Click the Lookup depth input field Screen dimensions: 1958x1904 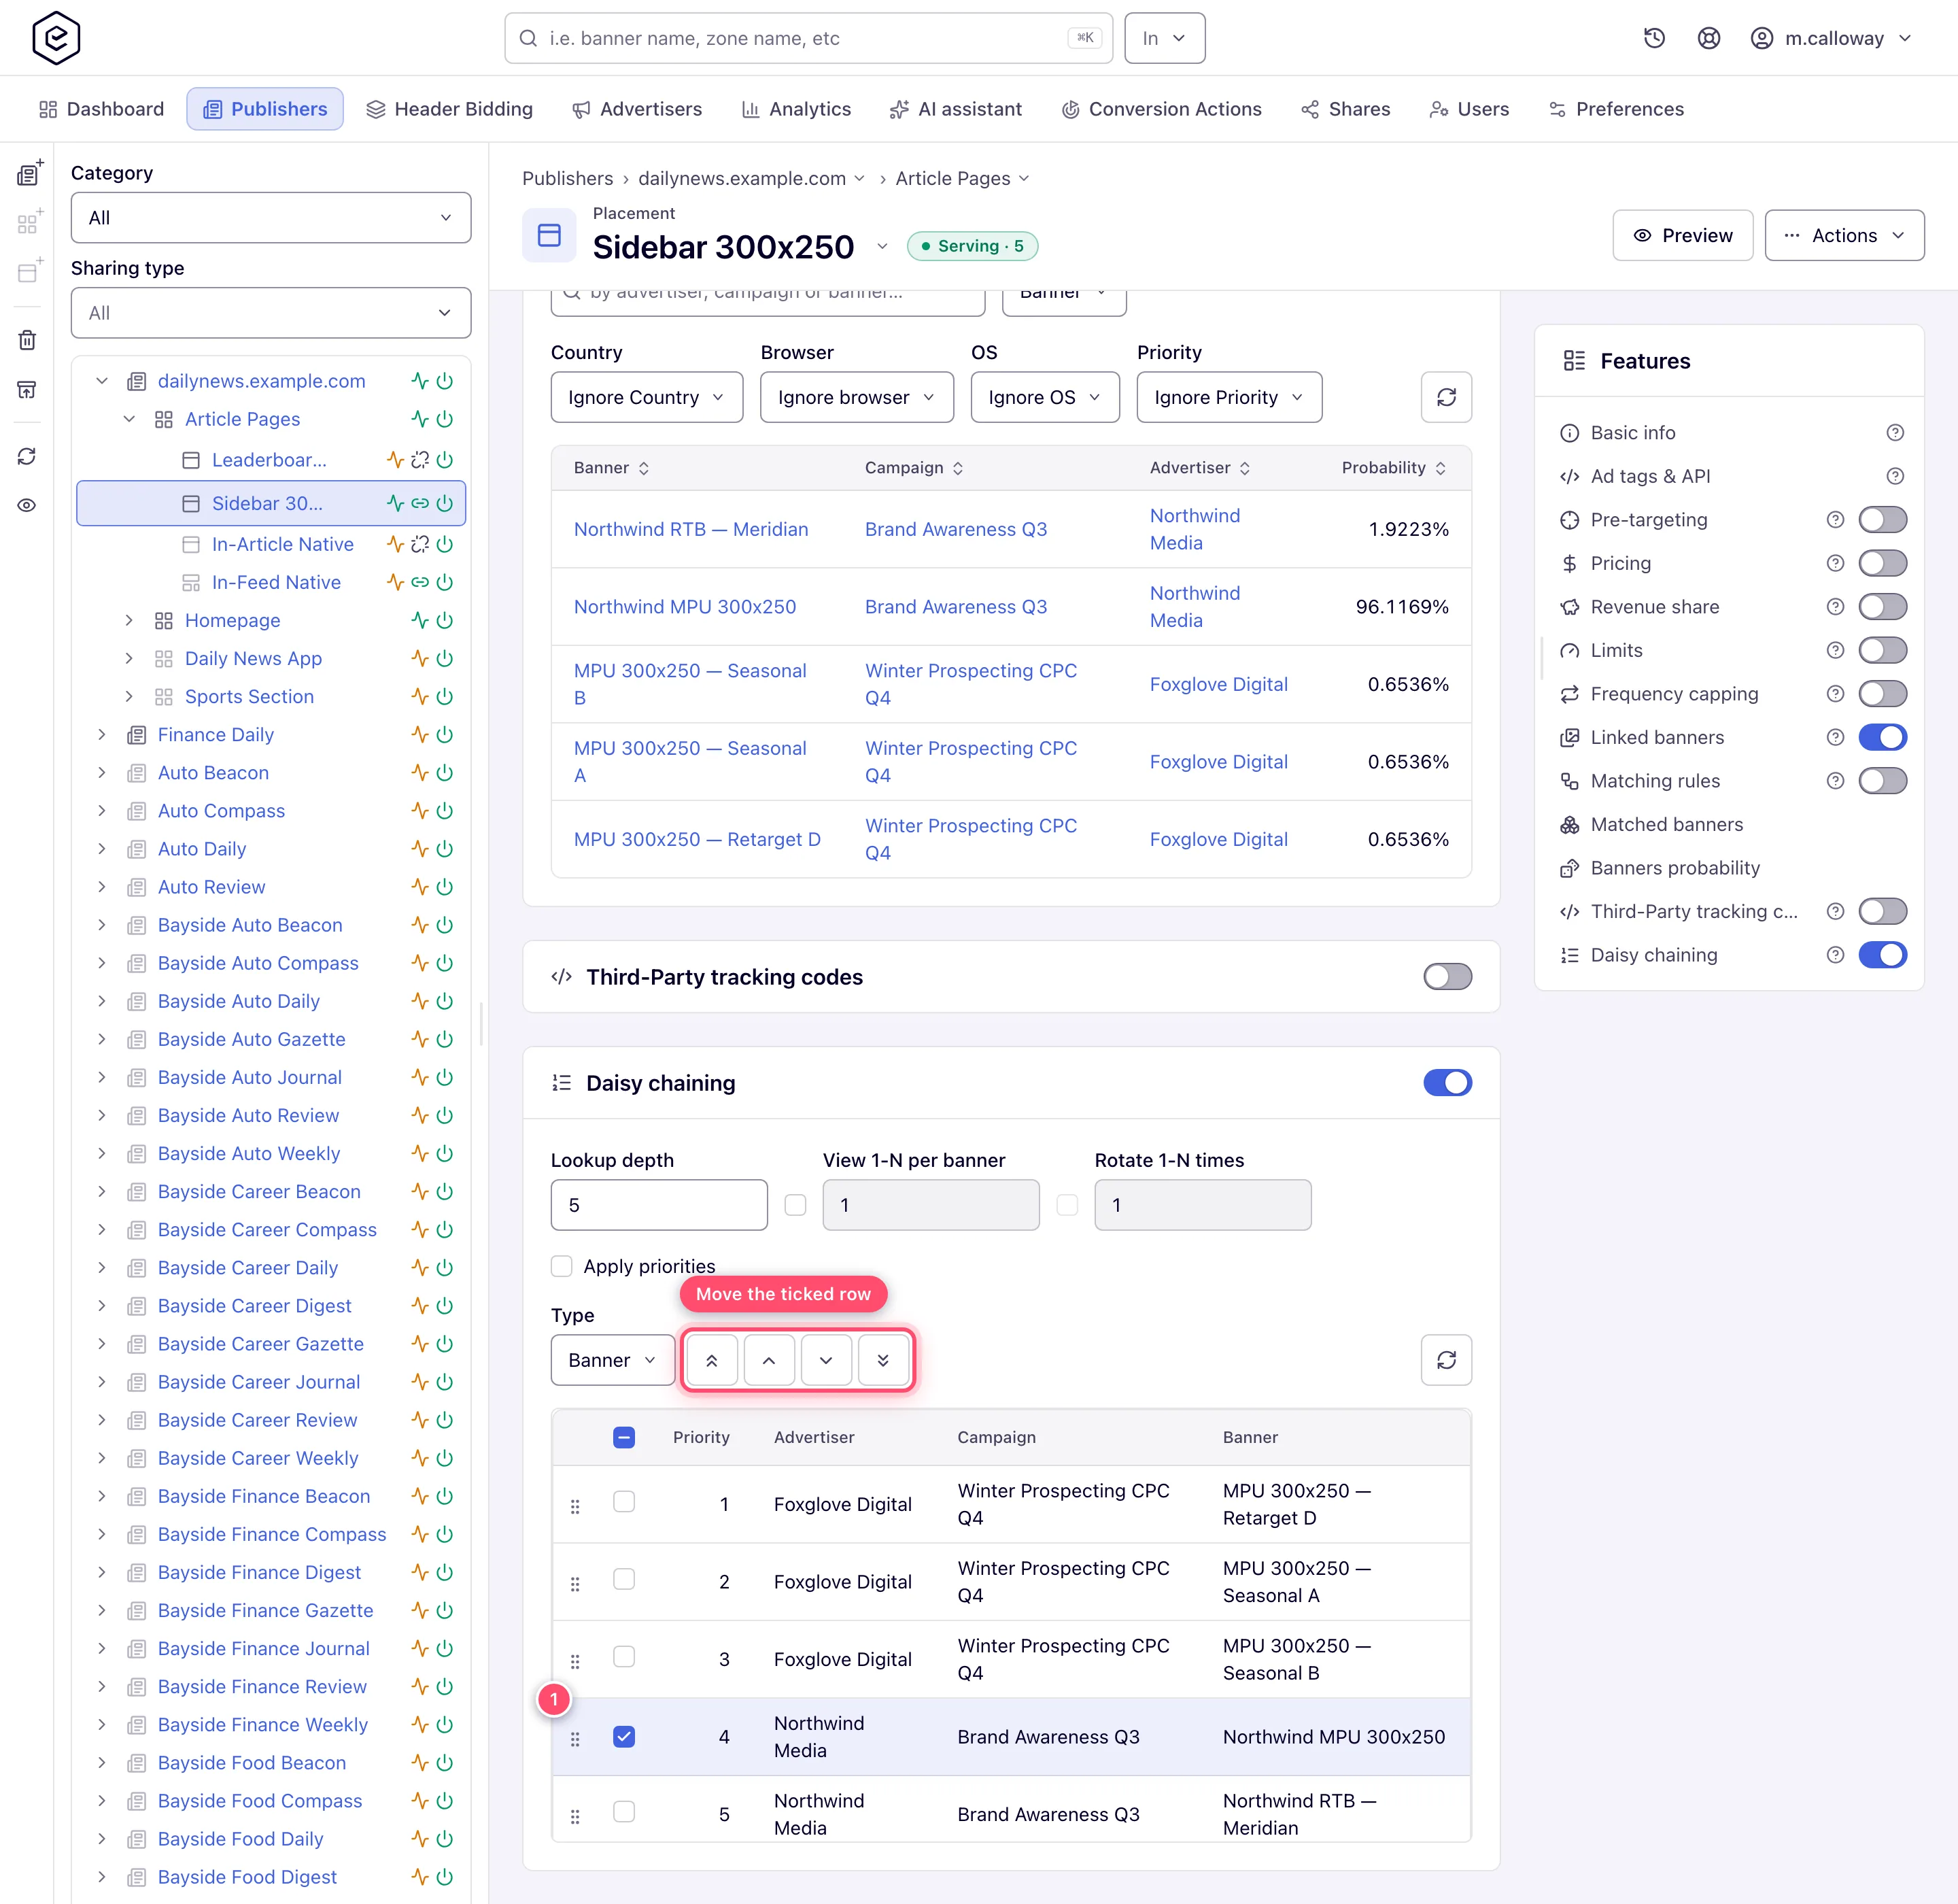[659, 1205]
